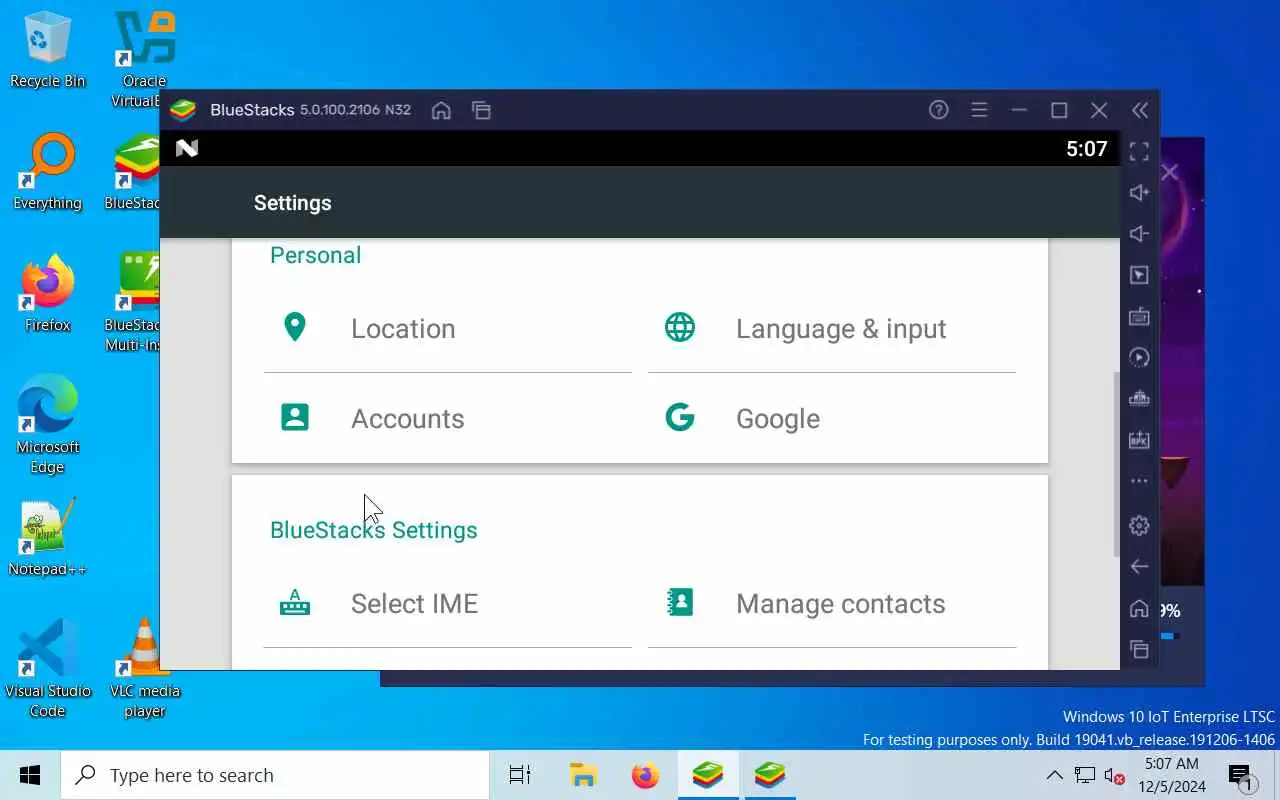
Task: Open Firefox from the taskbar
Action: (645, 775)
